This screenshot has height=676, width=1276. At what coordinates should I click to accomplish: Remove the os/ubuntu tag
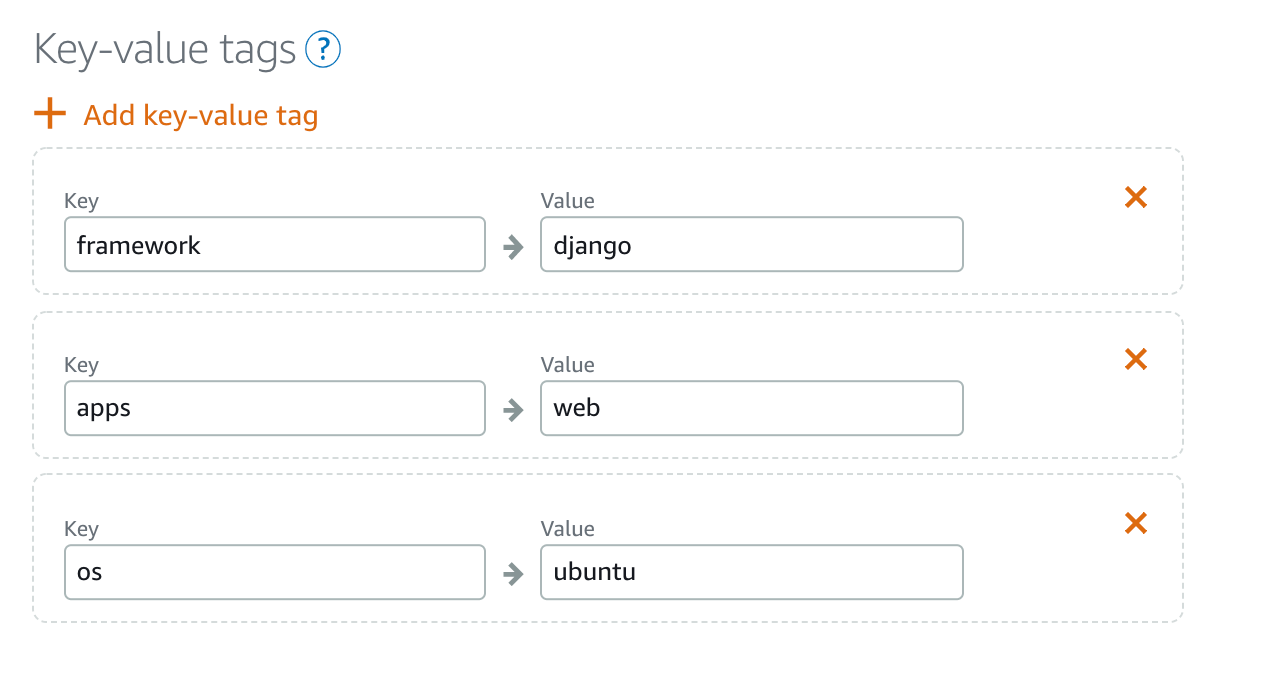pos(1135,523)
